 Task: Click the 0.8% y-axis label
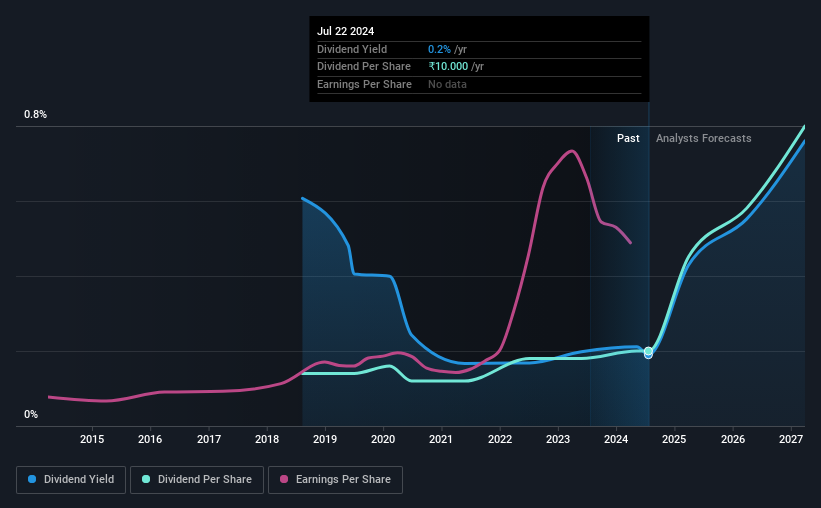(35, 114)
